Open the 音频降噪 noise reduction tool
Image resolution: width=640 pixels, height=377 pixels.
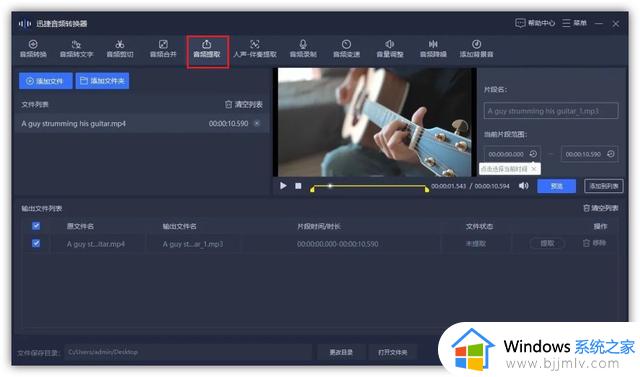tap(433, 49)
